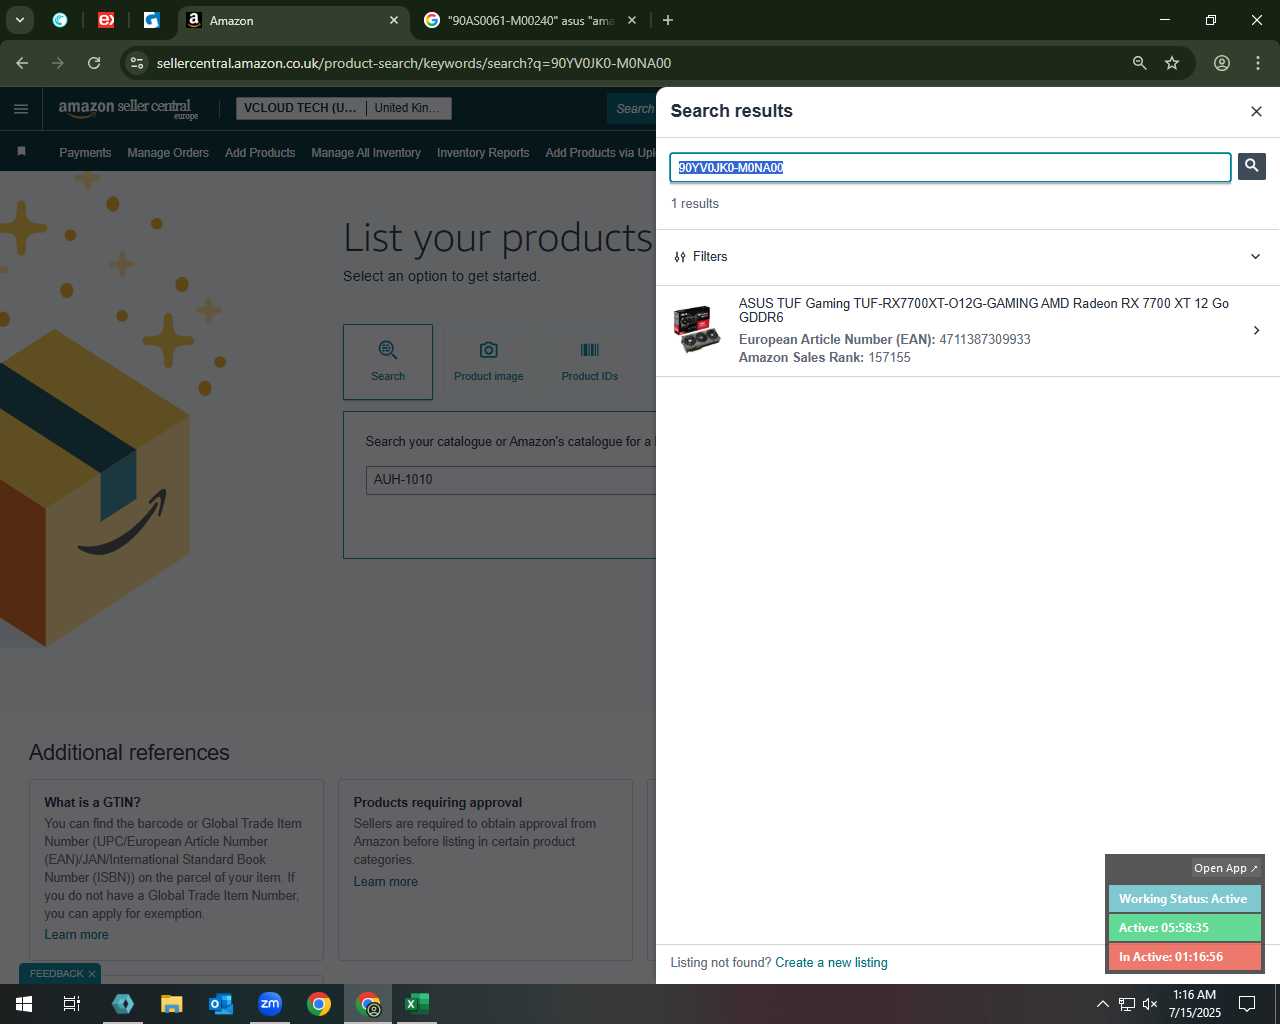
Task: Show hidden system tray icons
Action: pos(1102,1004)
